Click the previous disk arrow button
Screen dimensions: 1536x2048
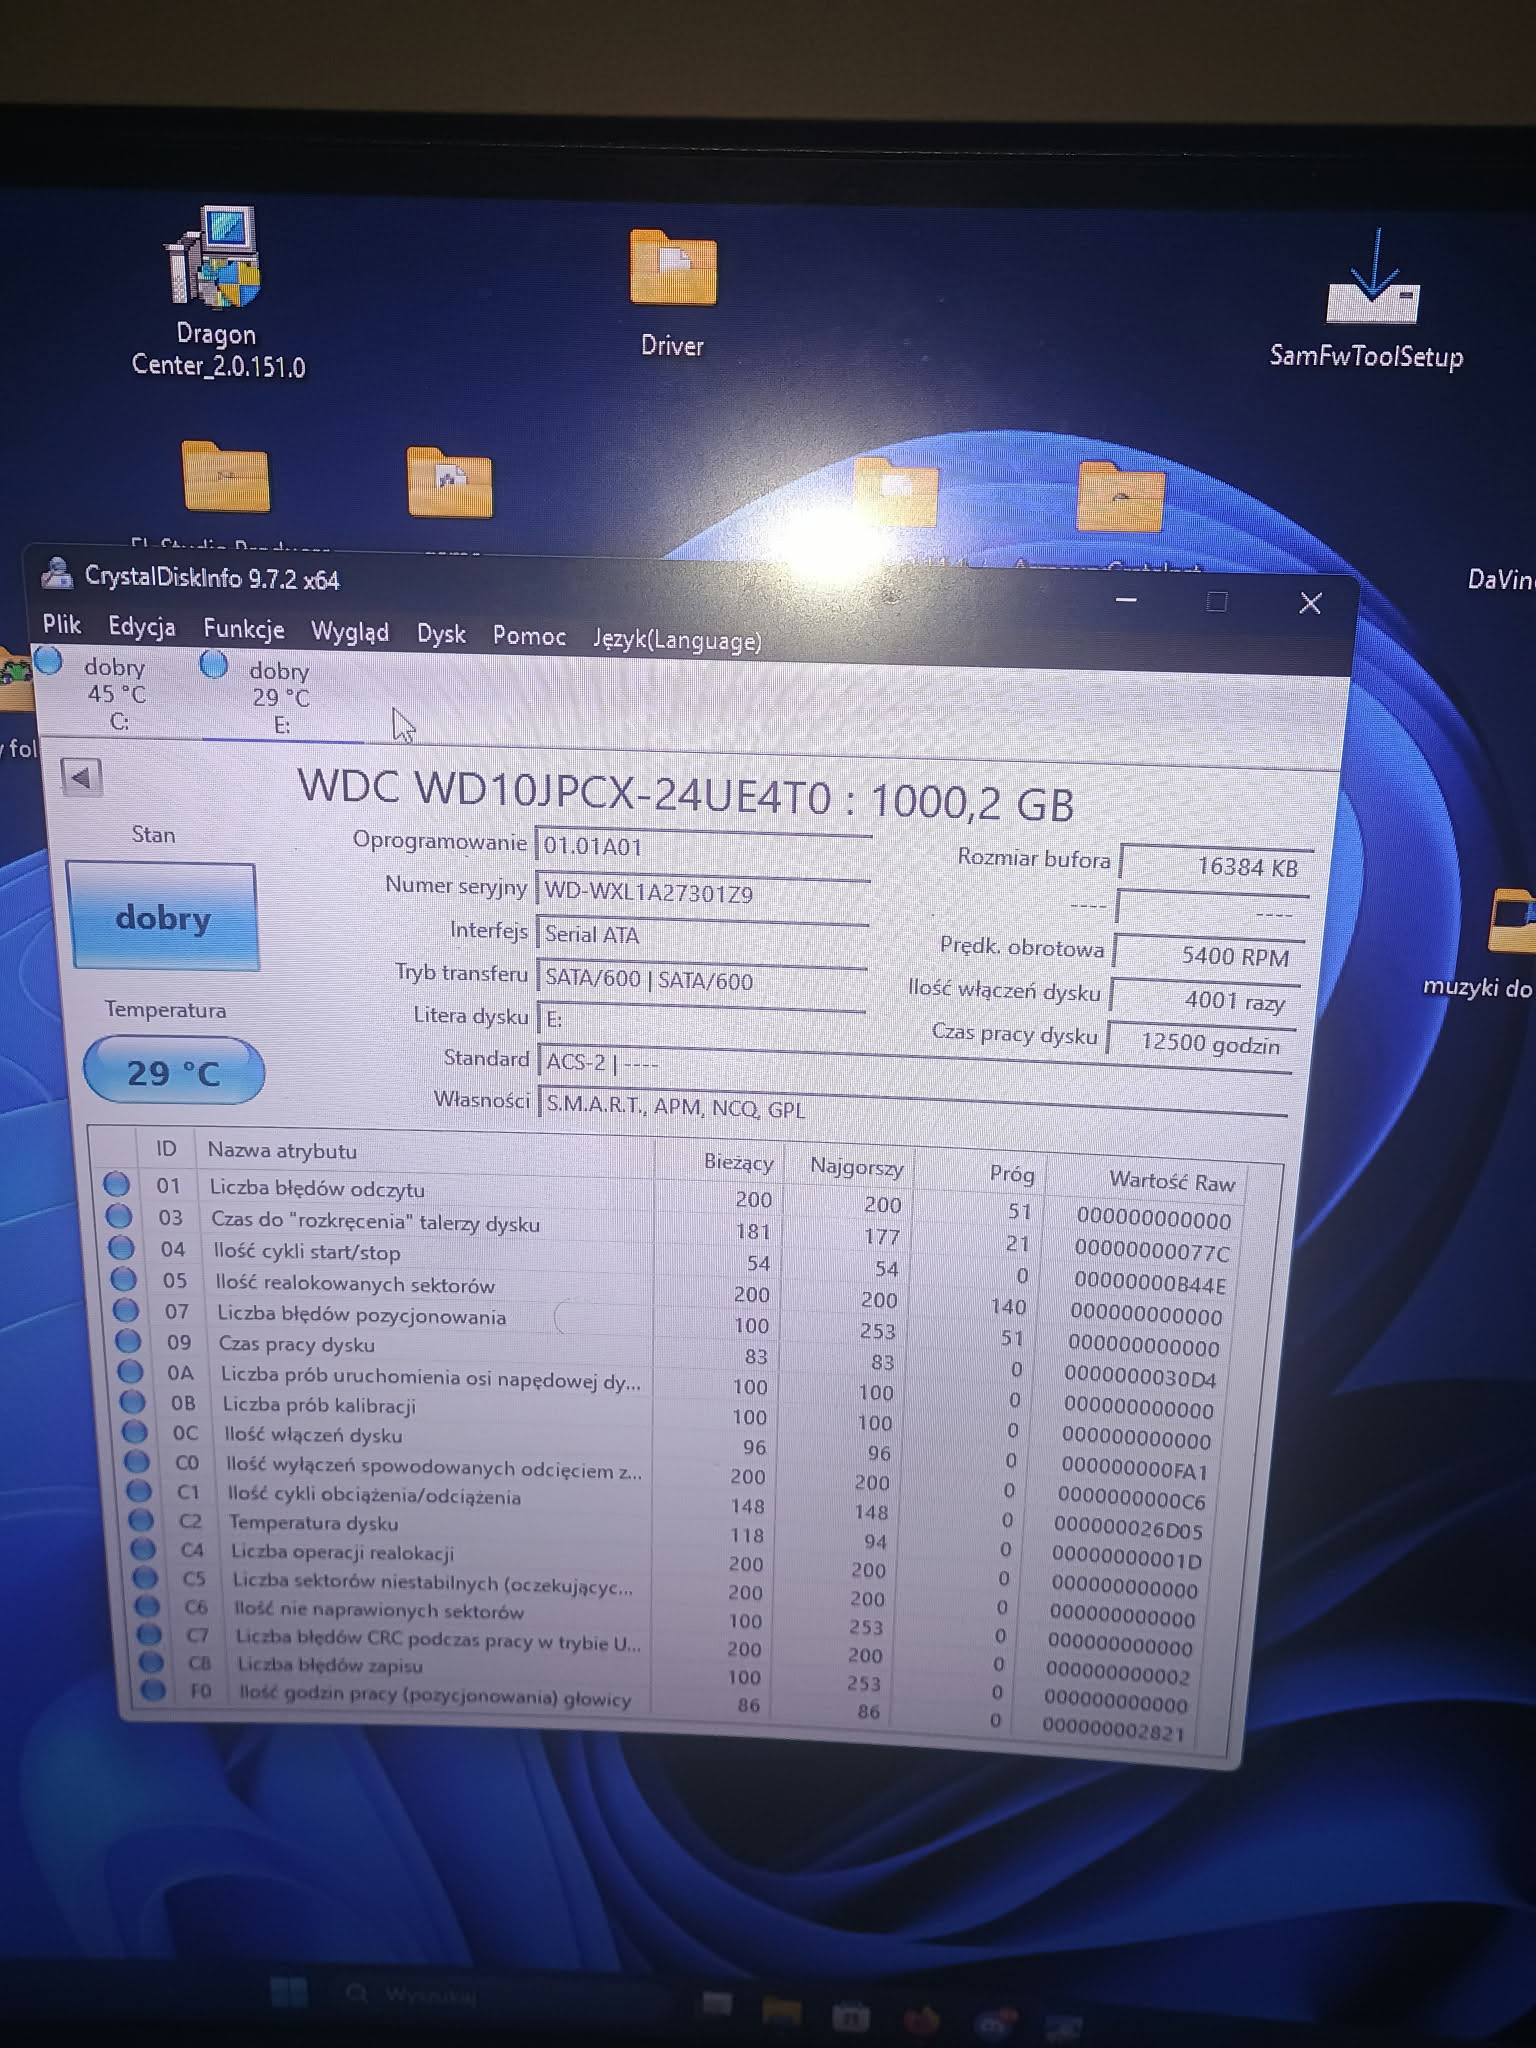pos(82,777)
